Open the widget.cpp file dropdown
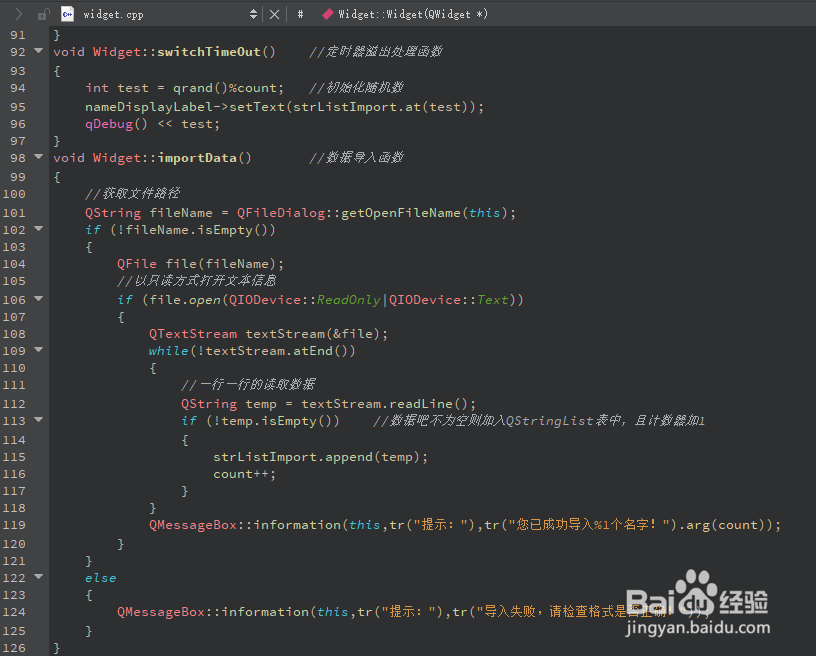 click(x=253, y=14)
